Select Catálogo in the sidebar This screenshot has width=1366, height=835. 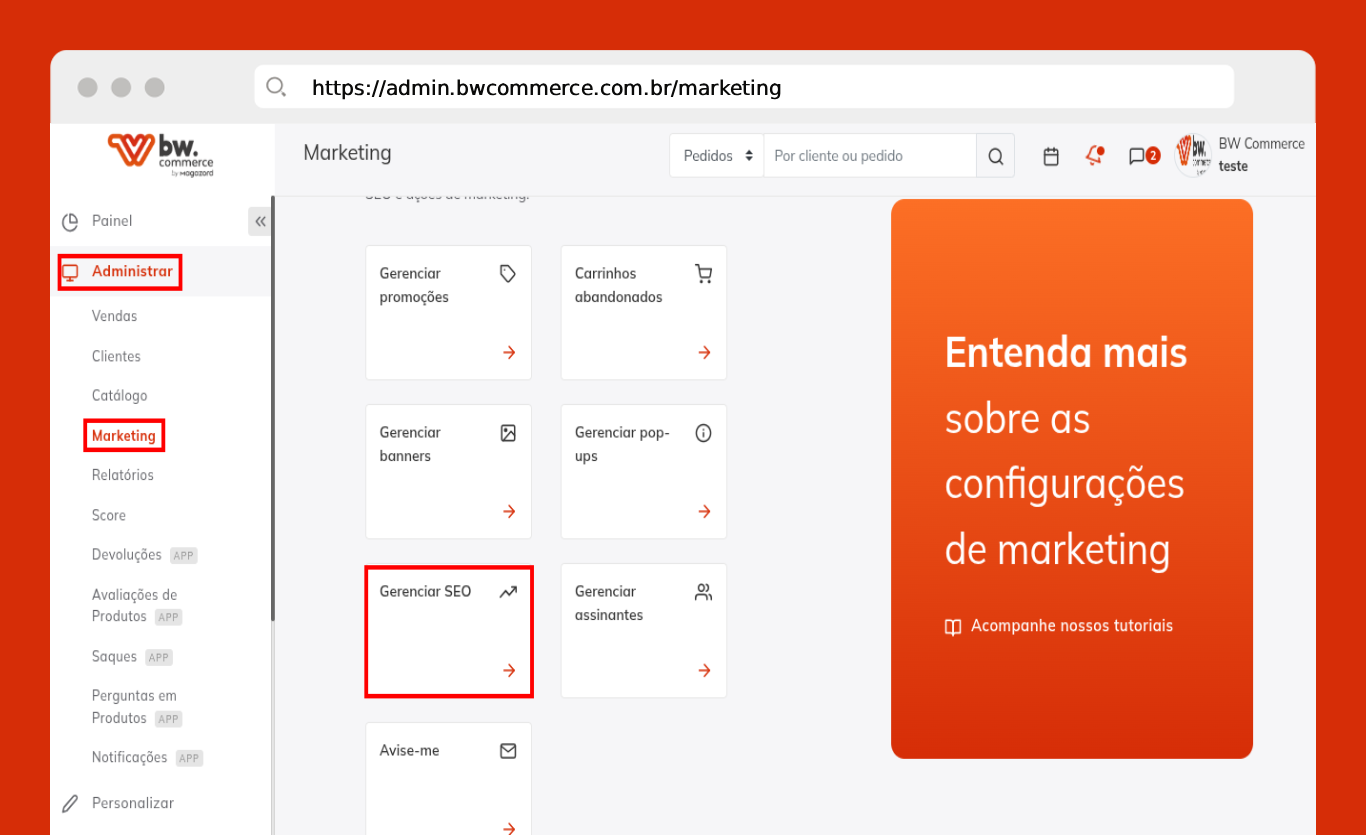(x=119, y=396)
